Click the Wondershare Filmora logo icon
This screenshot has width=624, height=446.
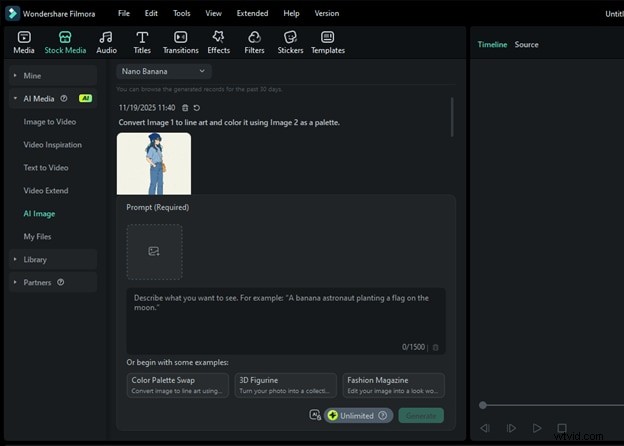[12, 14]
